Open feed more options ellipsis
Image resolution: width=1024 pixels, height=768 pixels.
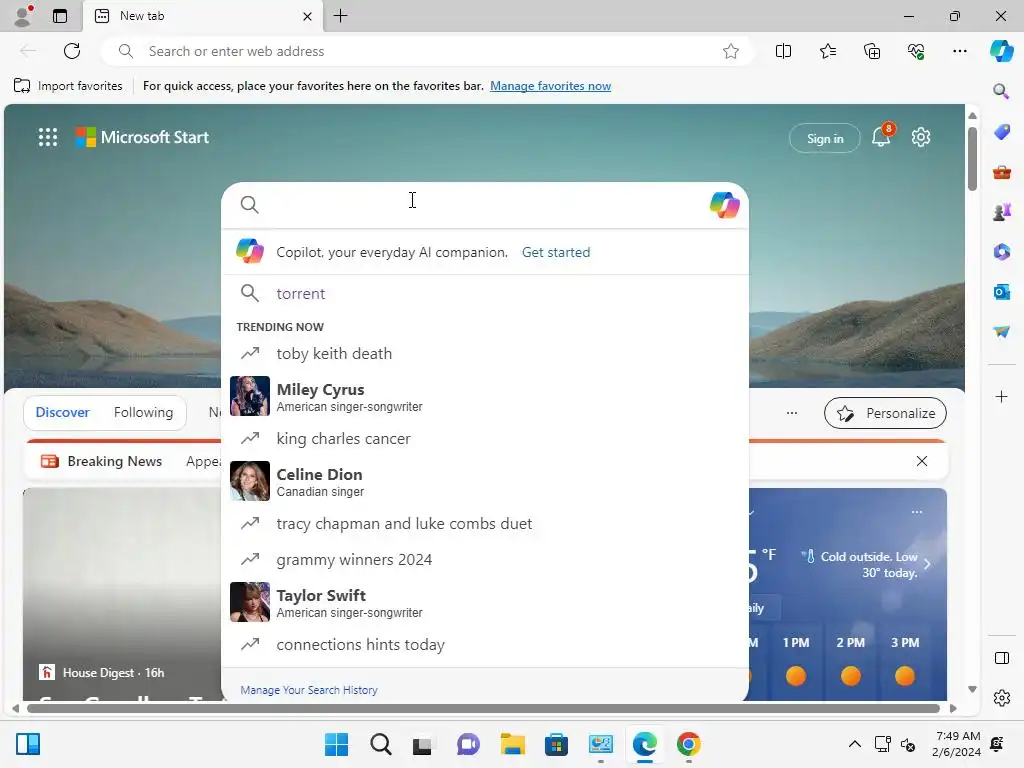792,413
